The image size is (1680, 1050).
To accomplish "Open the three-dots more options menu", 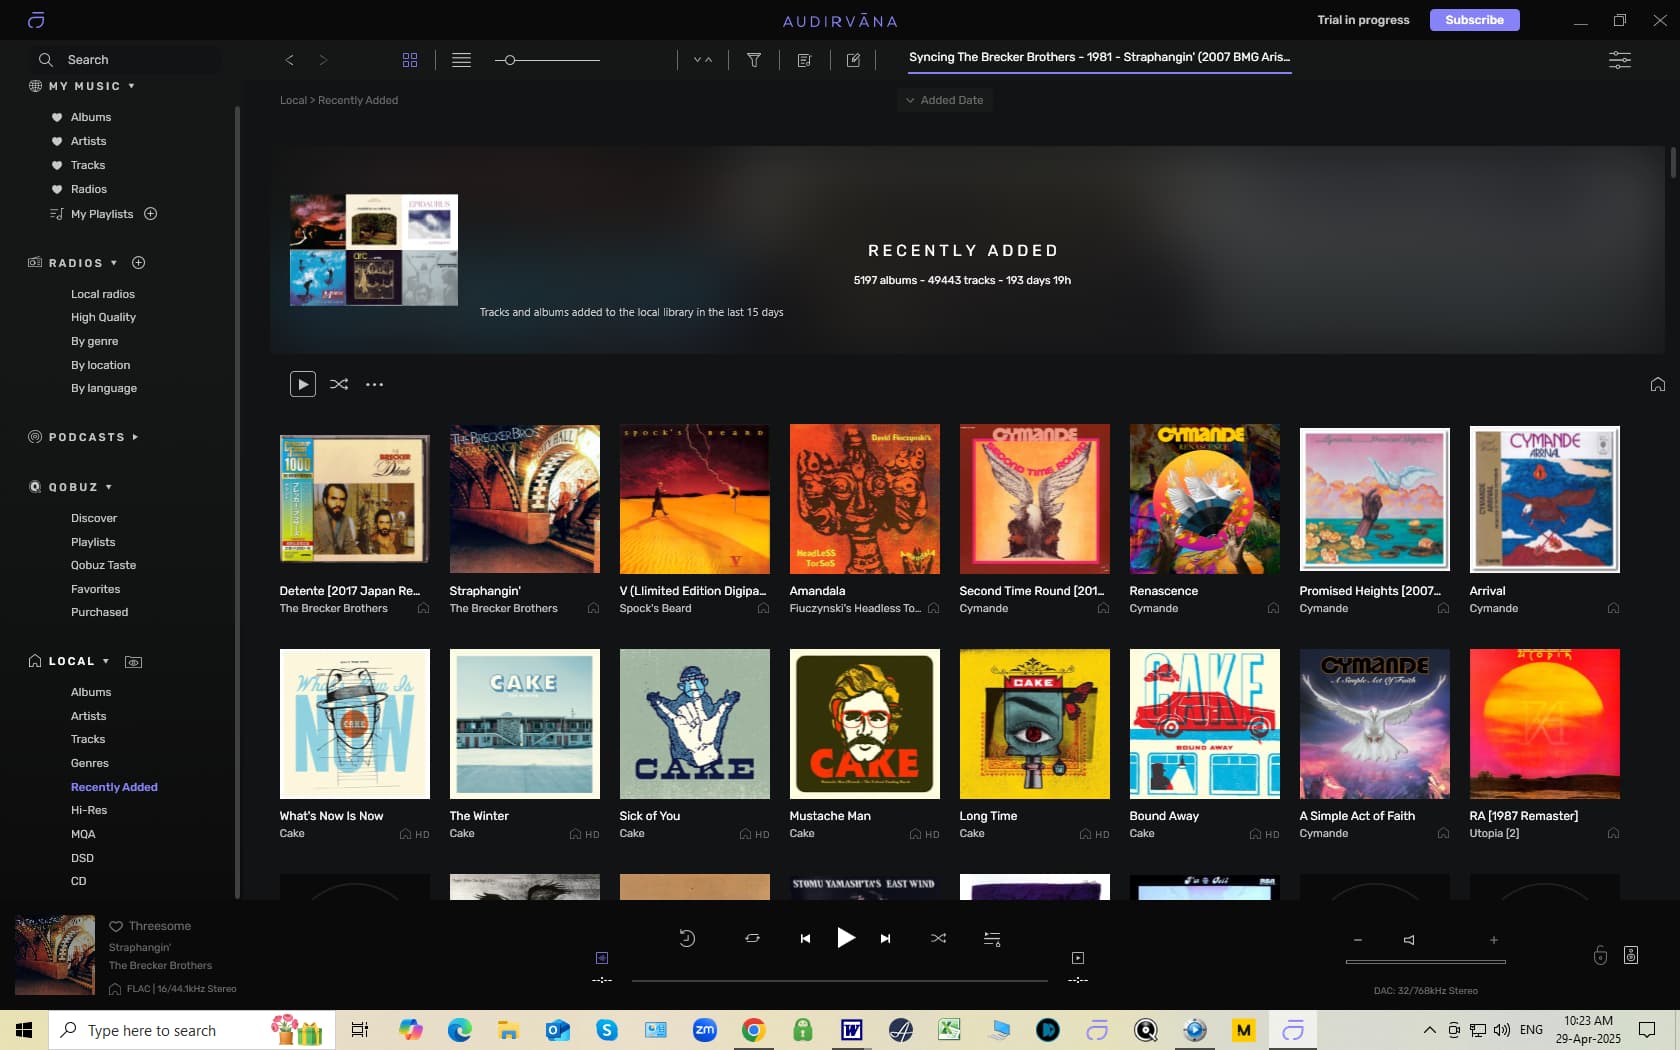I will pos(374,384).
